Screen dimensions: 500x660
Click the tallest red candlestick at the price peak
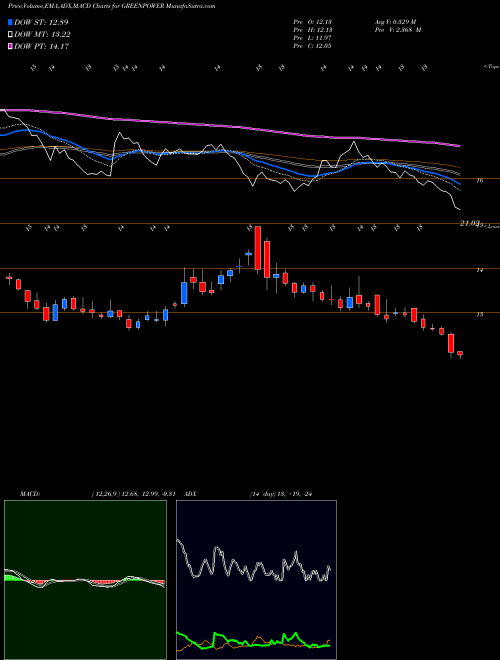pos(258,248)
